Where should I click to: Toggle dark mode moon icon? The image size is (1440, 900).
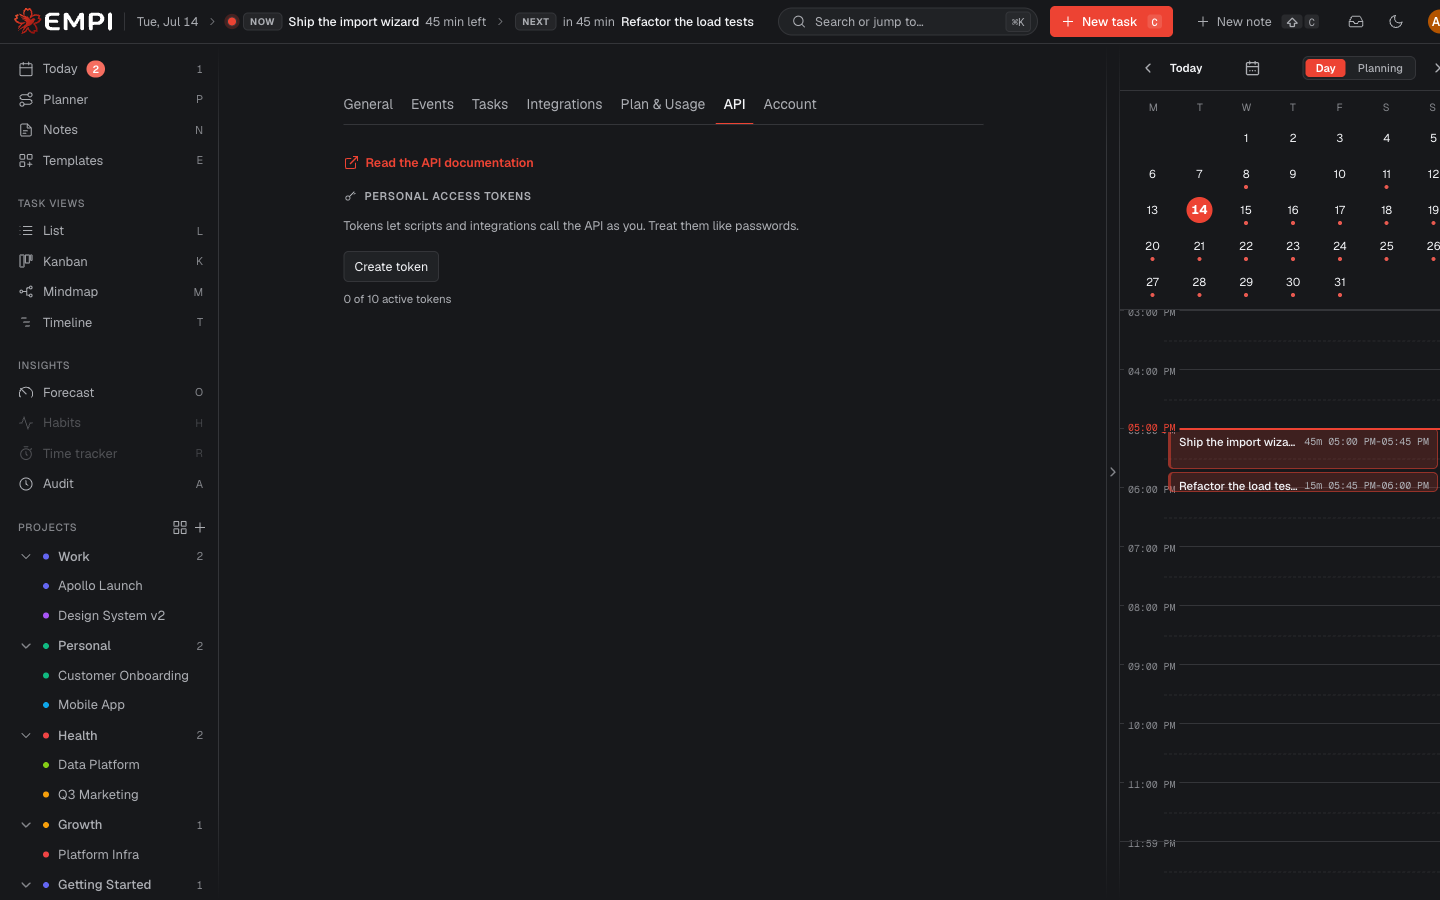coord(1396,21)
